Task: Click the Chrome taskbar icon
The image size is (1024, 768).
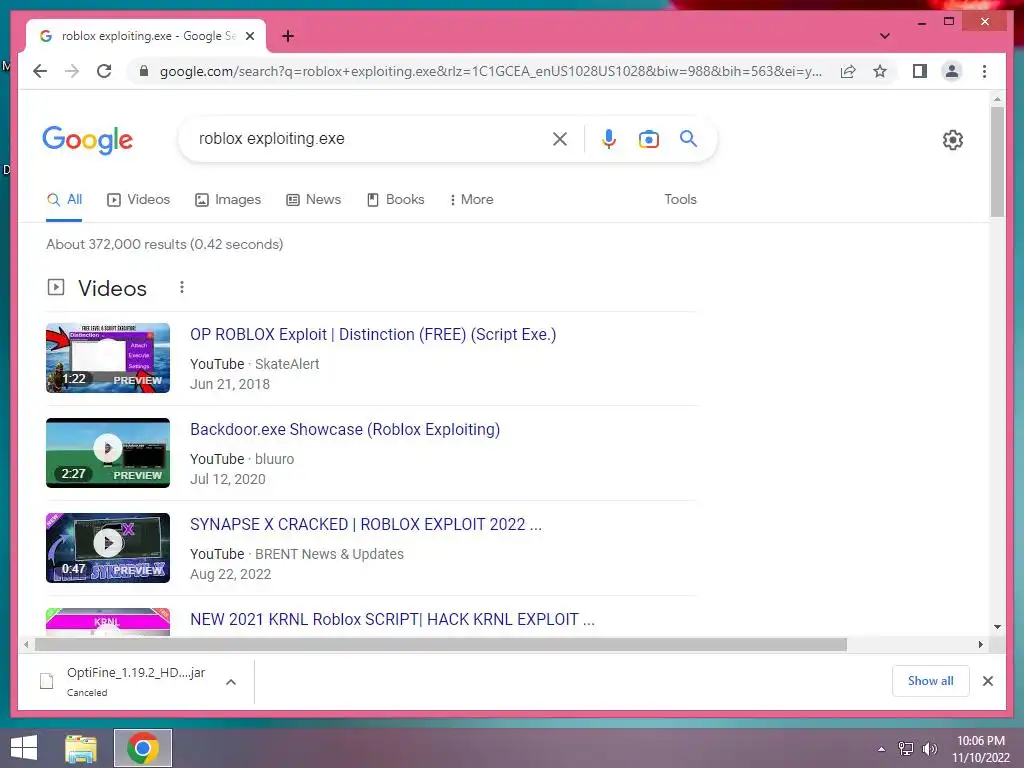Action: click(143, 748)
